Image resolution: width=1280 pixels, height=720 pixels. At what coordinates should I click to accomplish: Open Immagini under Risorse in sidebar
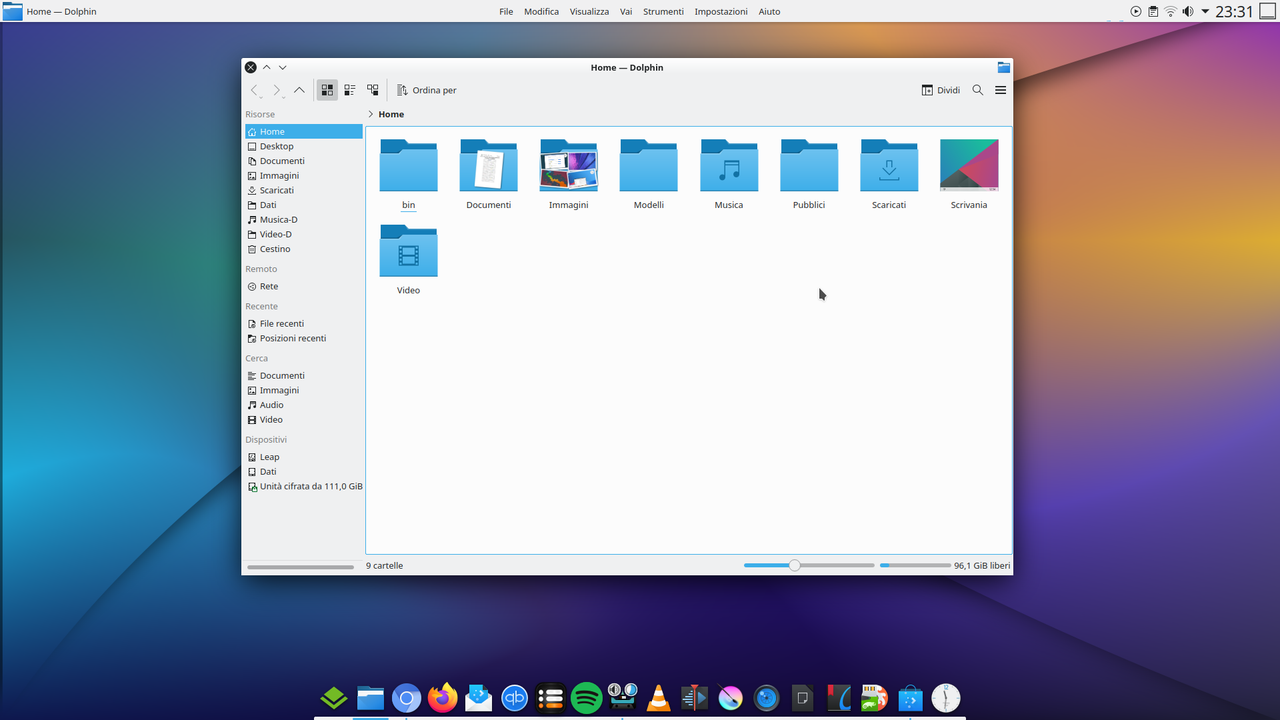click(x=303, y=176)
